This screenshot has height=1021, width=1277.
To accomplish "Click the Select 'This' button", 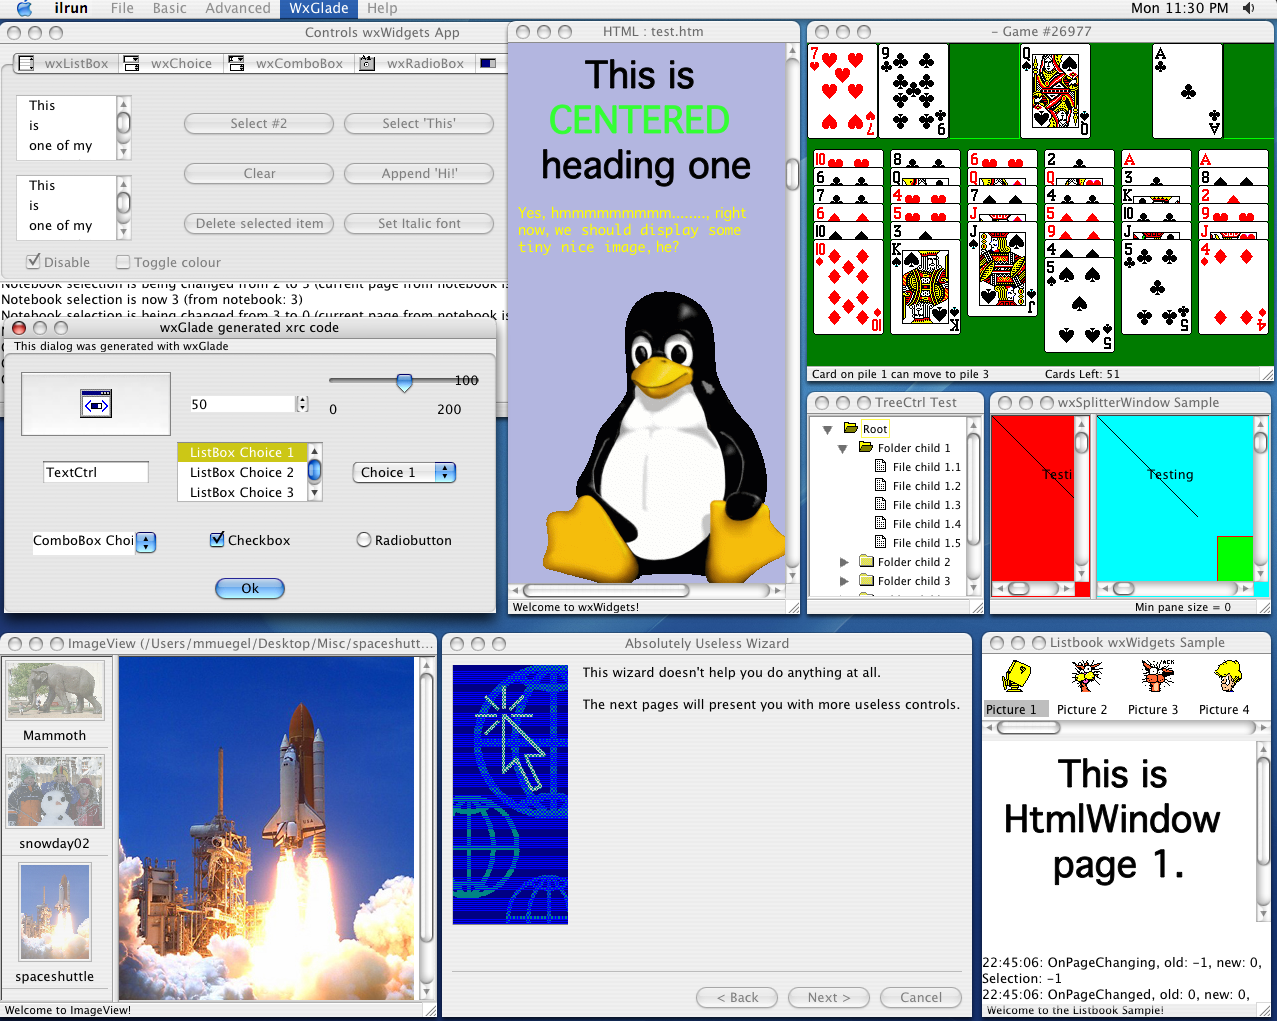I will (419, 124).
